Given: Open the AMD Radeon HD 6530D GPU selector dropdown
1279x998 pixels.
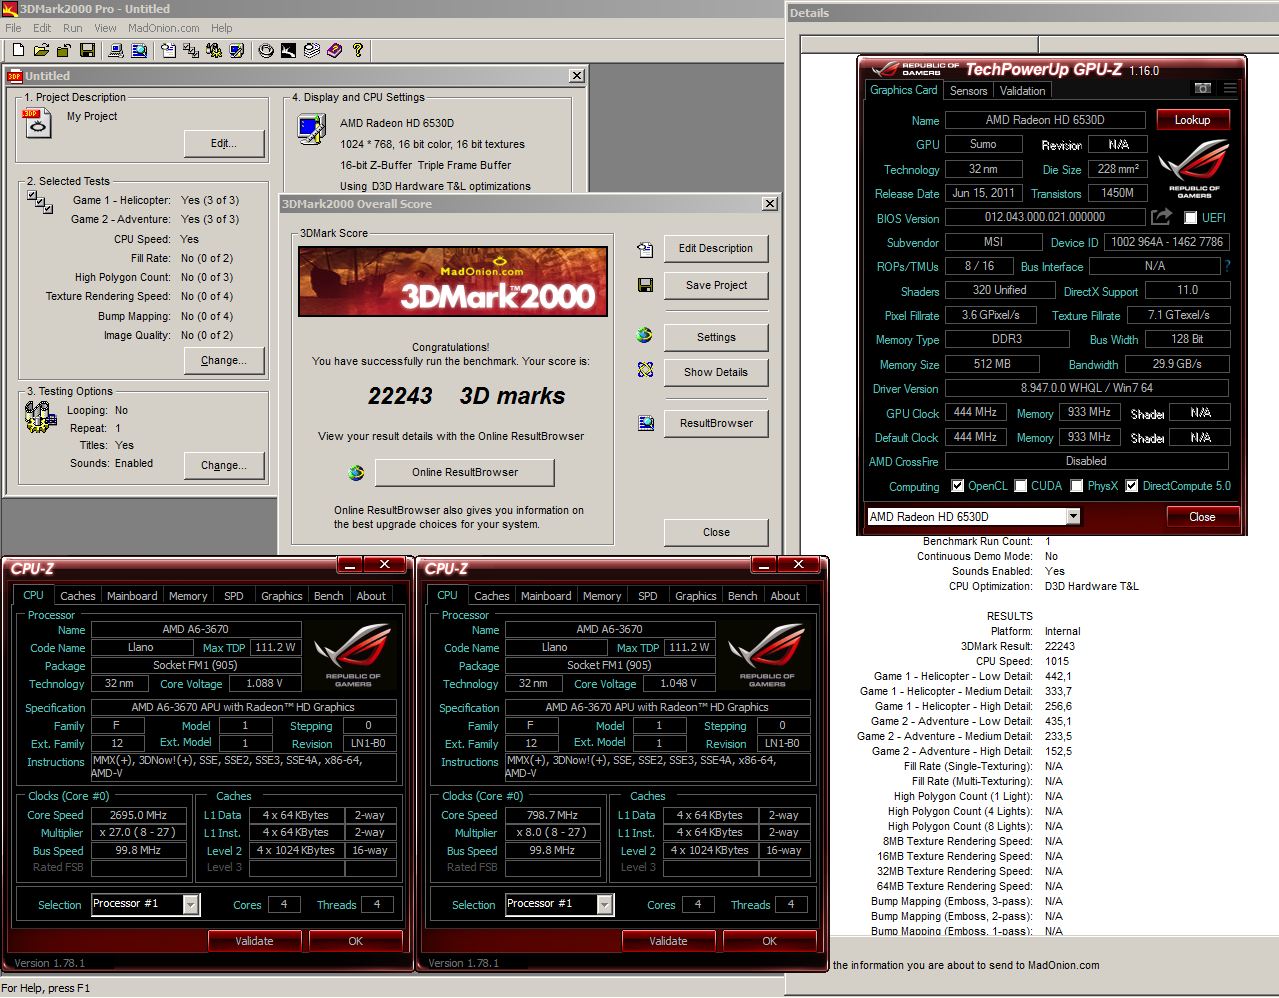Looking at the screenshot, I should tap(1073, 517).
